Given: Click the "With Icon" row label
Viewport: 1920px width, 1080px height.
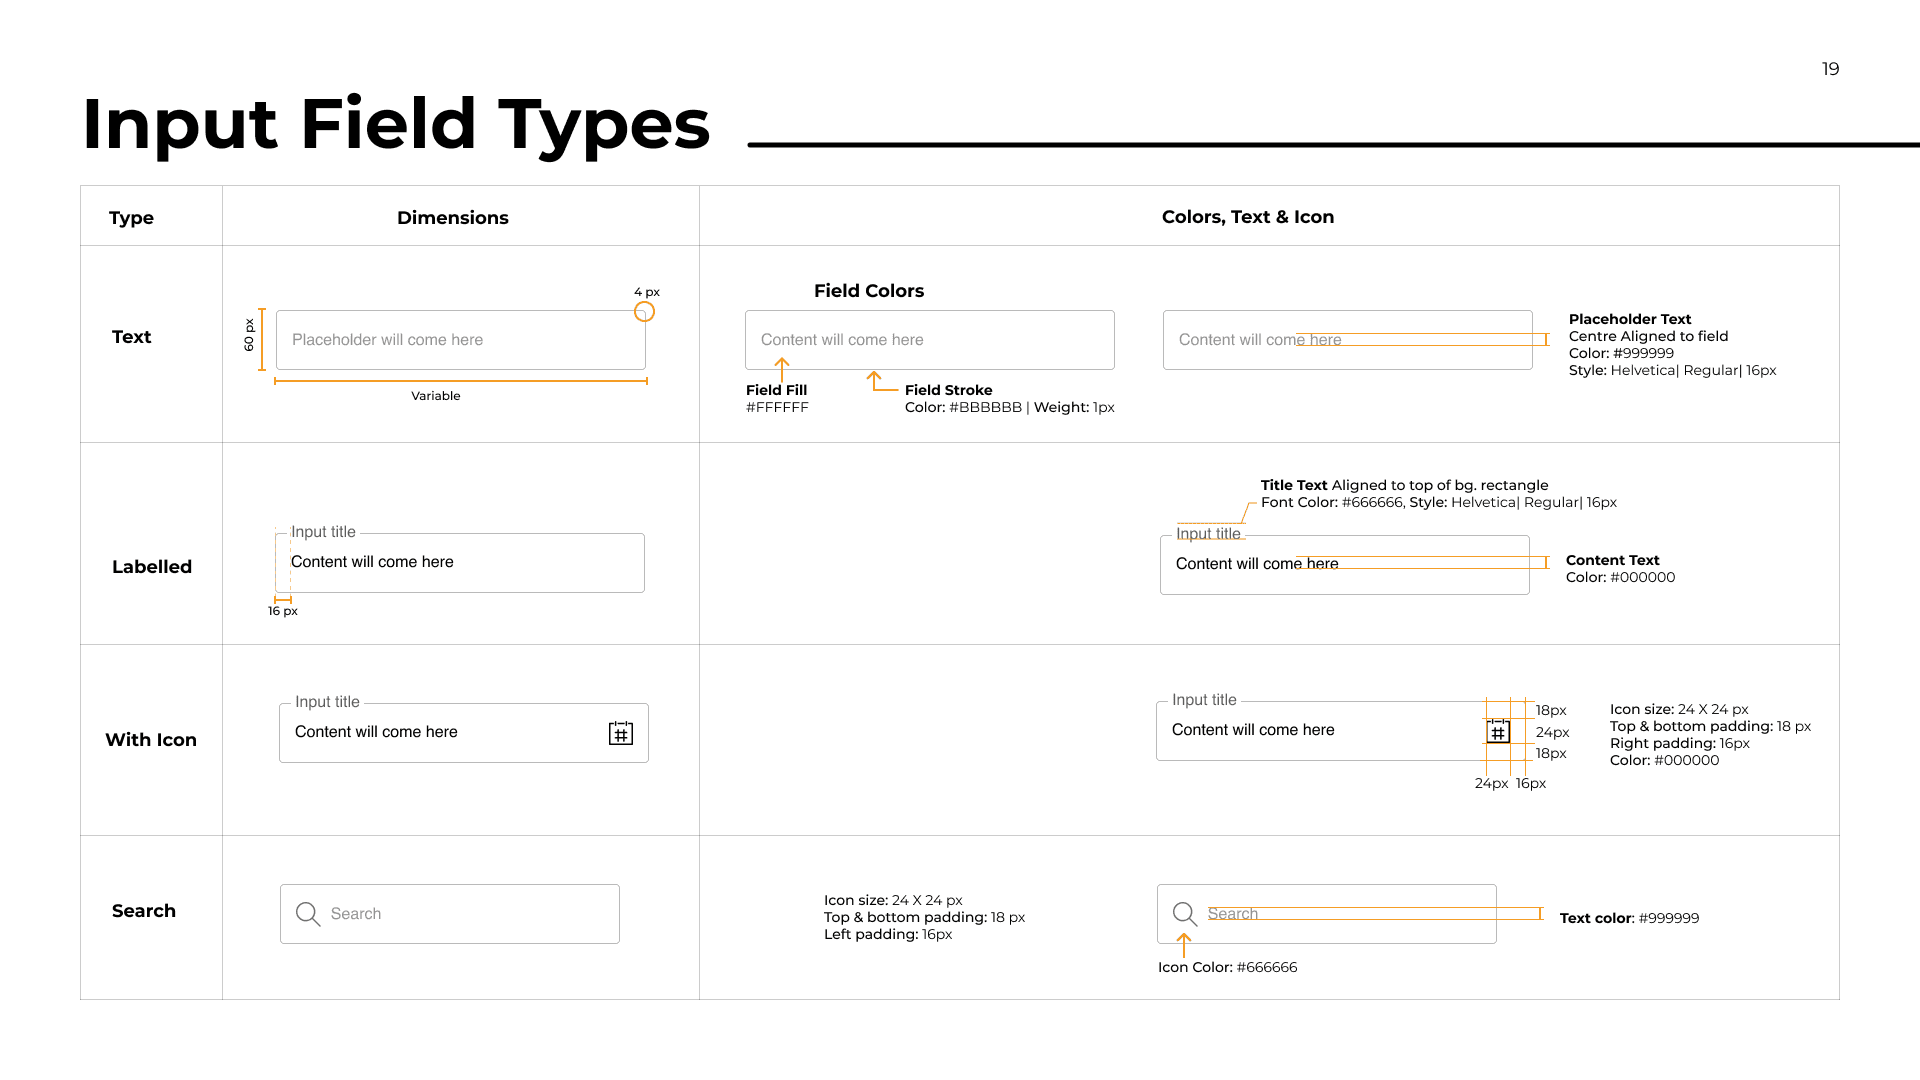Looking at the screenshot, I should (151, 740).
